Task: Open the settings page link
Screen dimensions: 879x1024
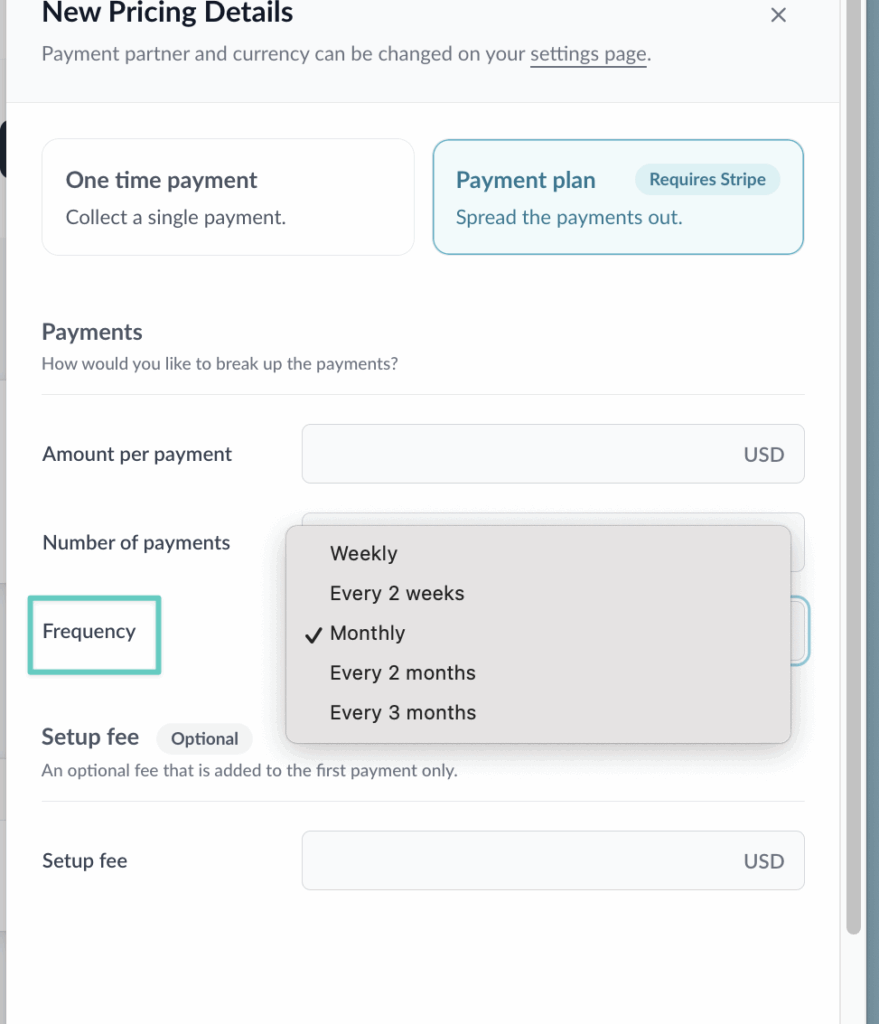Action: point(588,54)
